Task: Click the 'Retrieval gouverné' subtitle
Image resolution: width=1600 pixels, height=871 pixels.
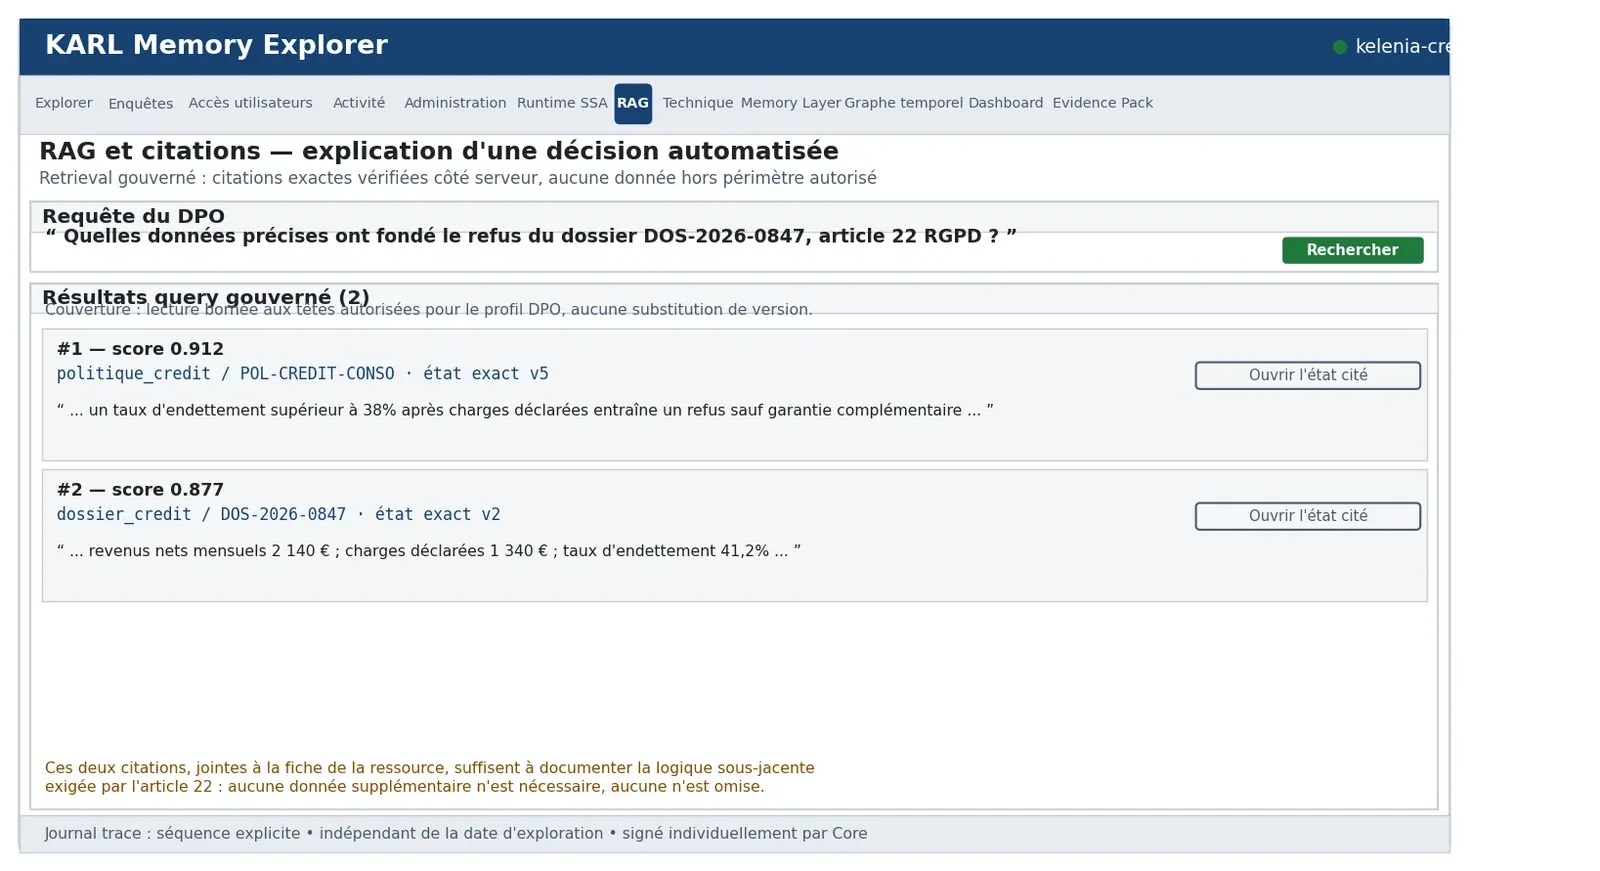Action: [458, 178]
